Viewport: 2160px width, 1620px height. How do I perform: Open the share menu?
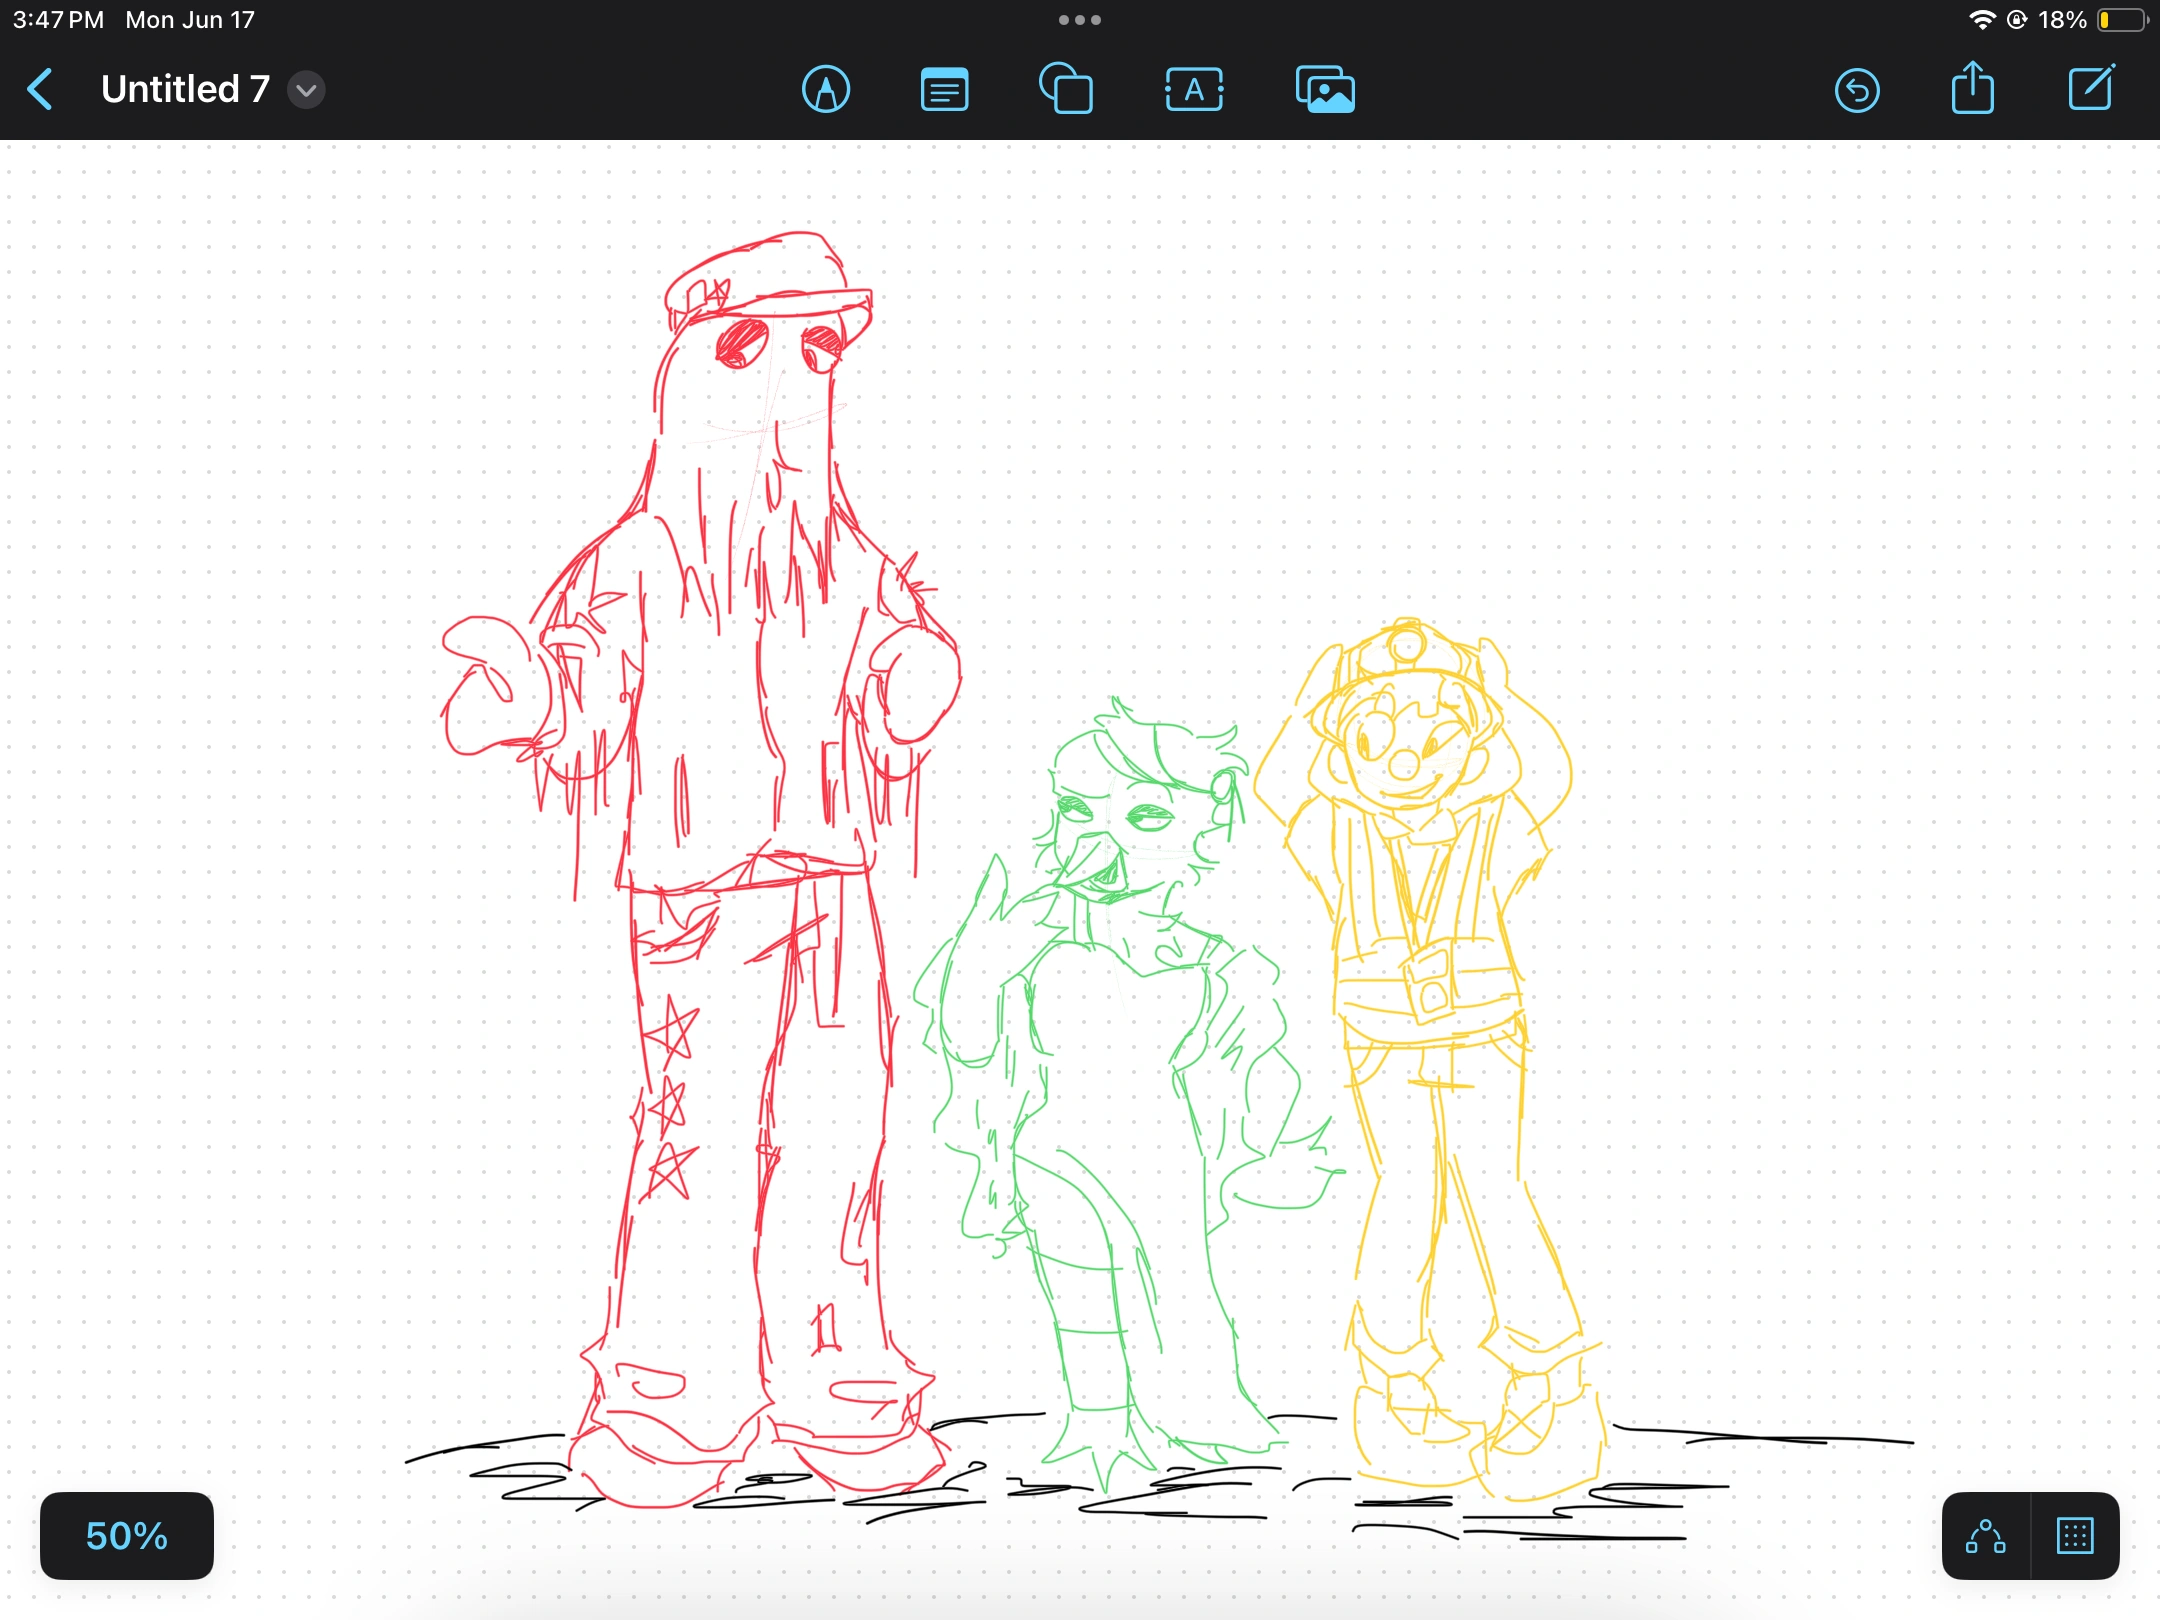(x=1972, y=90)
